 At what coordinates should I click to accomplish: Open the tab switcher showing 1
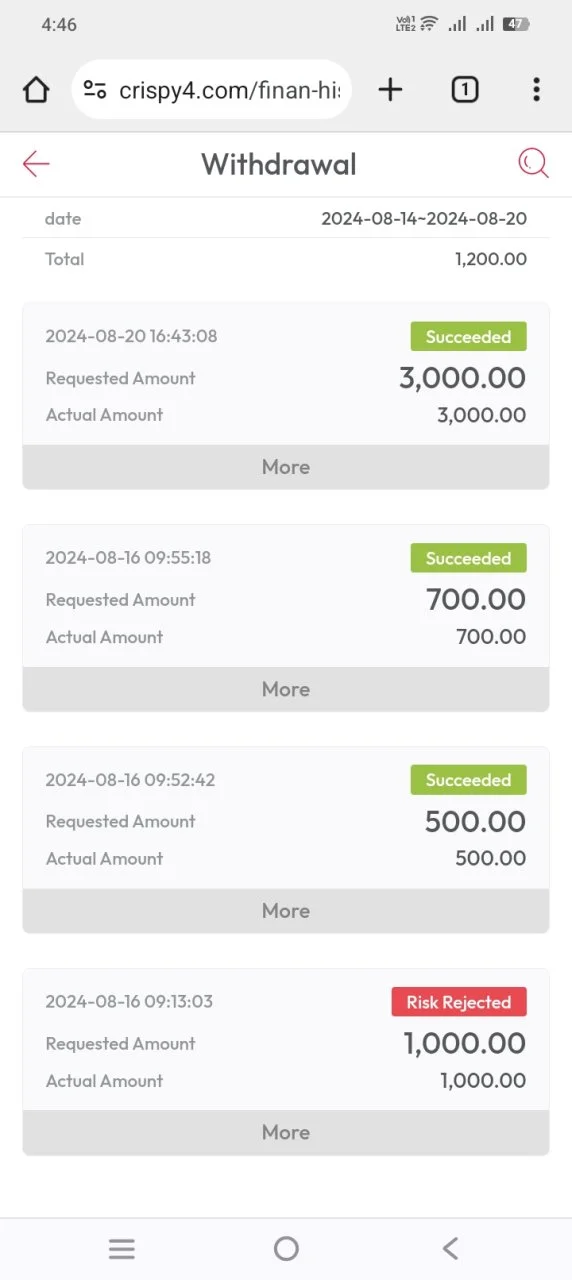[464, 90]
